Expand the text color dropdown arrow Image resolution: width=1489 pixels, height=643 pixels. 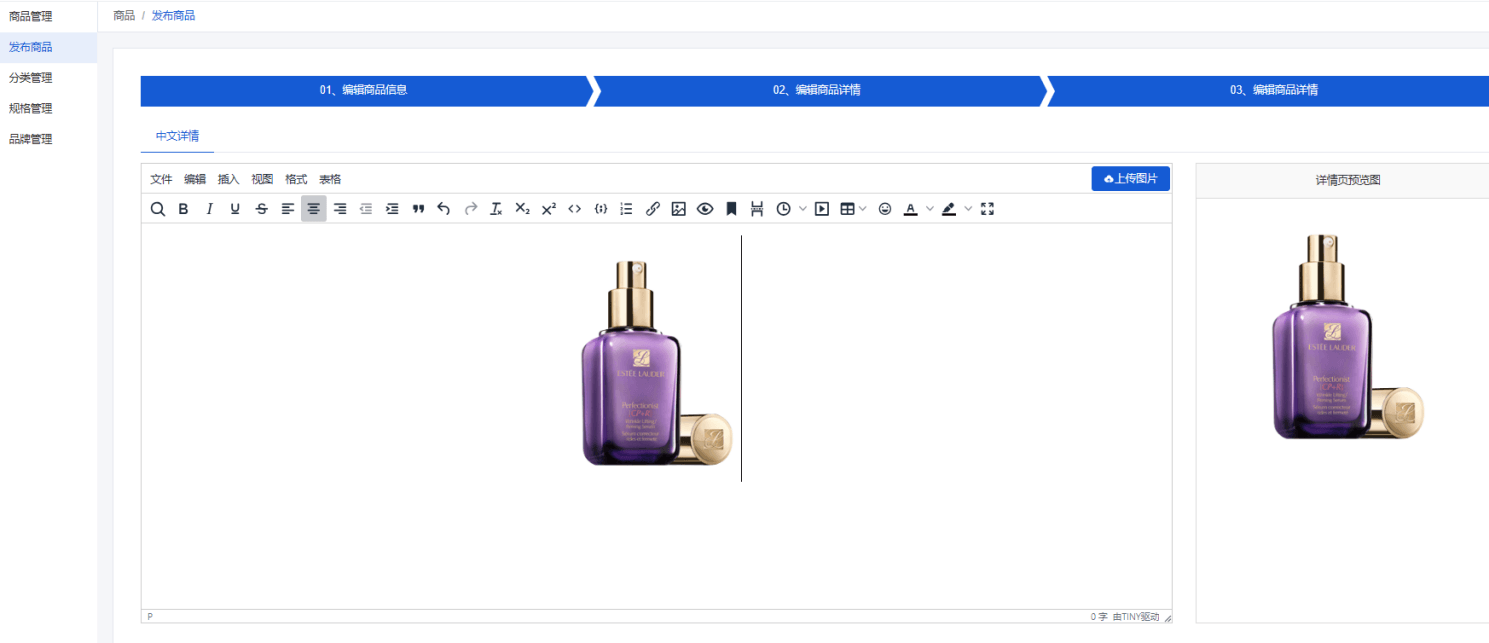pos(930,209)
